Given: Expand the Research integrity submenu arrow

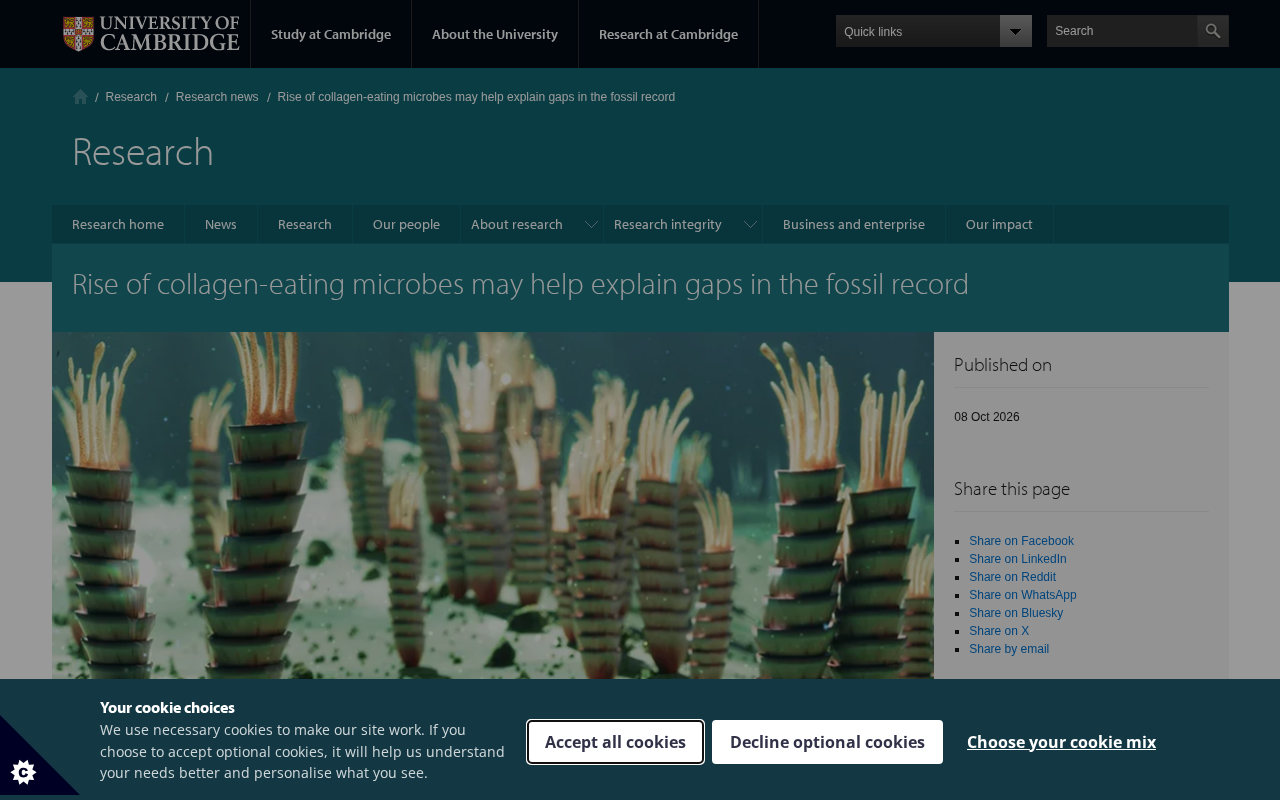Looking at the screenshot, I should pyautogui.click(x=750, y=225).
